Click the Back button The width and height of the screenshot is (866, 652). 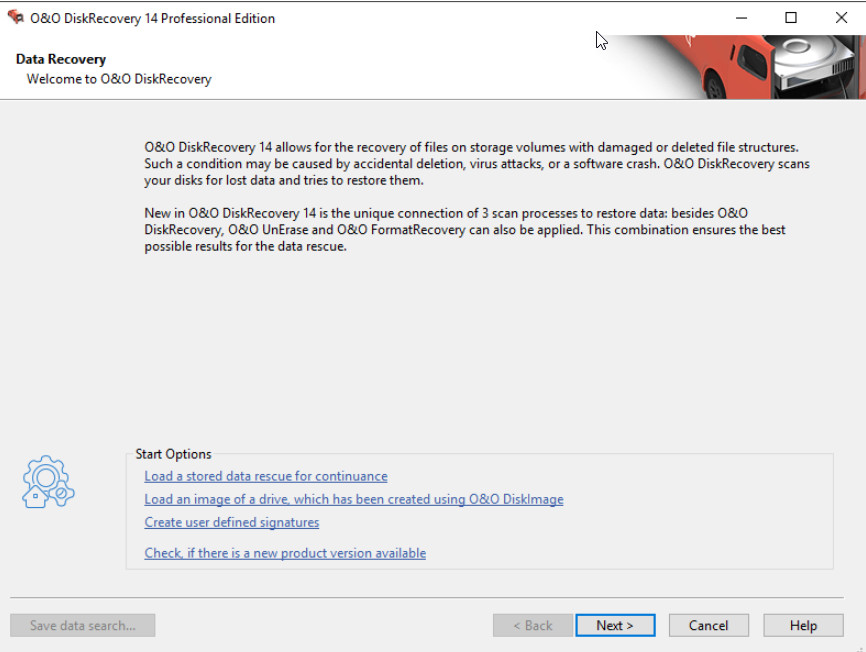[x=532, y=626]
